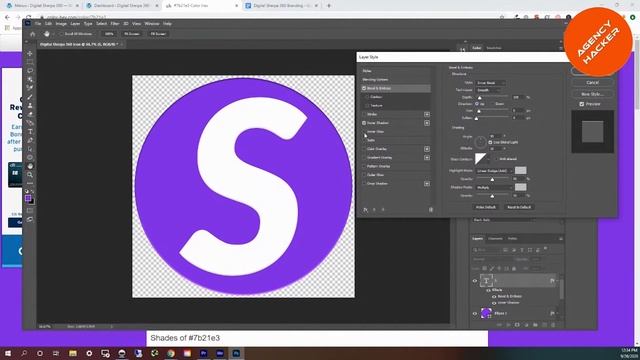Hide the text layer with eye icon
The height and width of the screenshot is (360, 640).
click(x=475, y=281)
